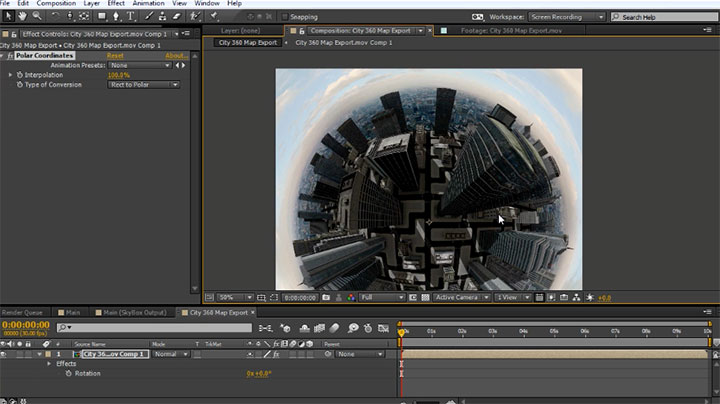
Task: Open the Rect to Polar conversion dropdown
Action: [143, 84]
